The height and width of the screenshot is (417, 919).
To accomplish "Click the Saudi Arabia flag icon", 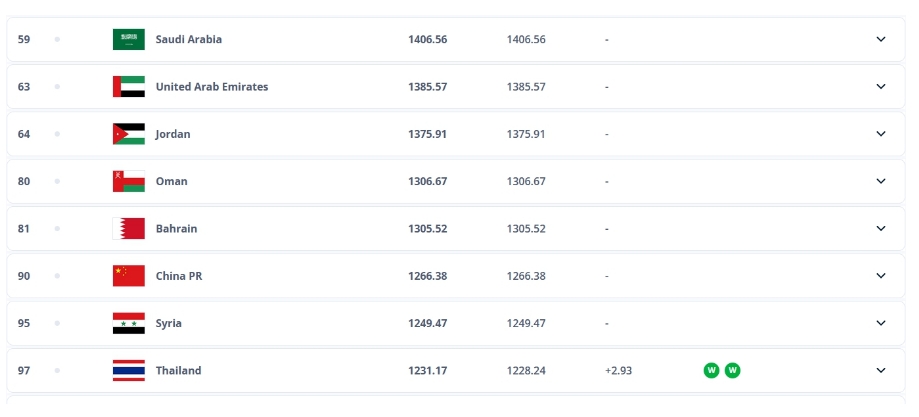I will (x=129, y=39).
